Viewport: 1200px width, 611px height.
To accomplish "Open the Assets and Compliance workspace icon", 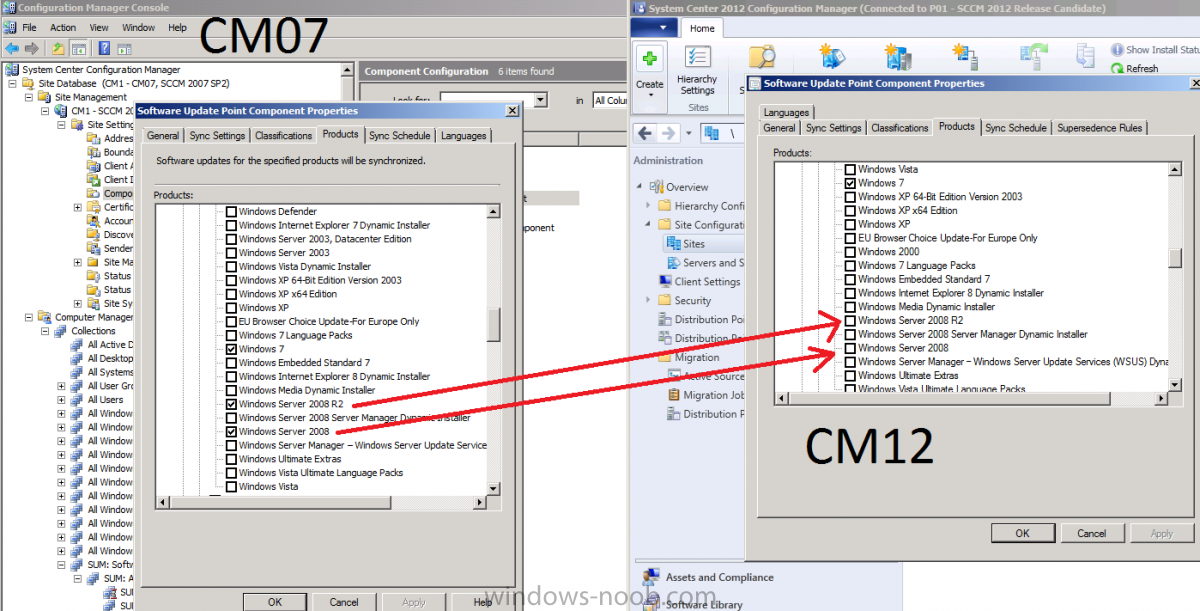I will coord(649,578).
